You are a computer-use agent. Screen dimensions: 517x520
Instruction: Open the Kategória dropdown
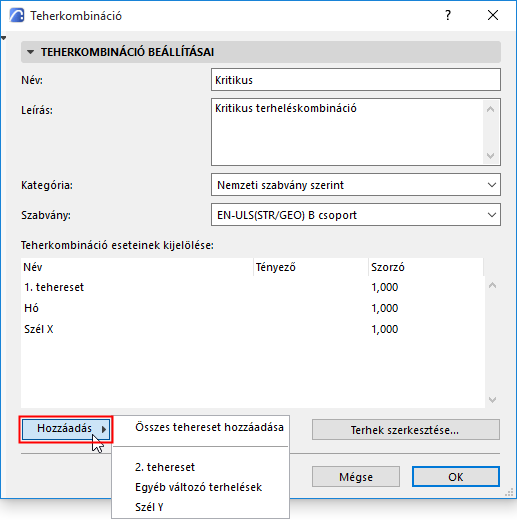coord(356,185)
